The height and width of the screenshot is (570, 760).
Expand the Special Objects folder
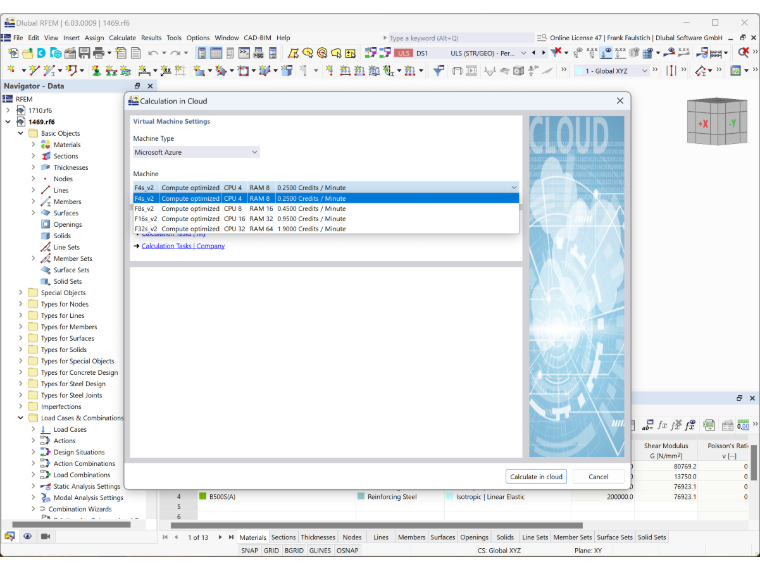coord(20,292)
